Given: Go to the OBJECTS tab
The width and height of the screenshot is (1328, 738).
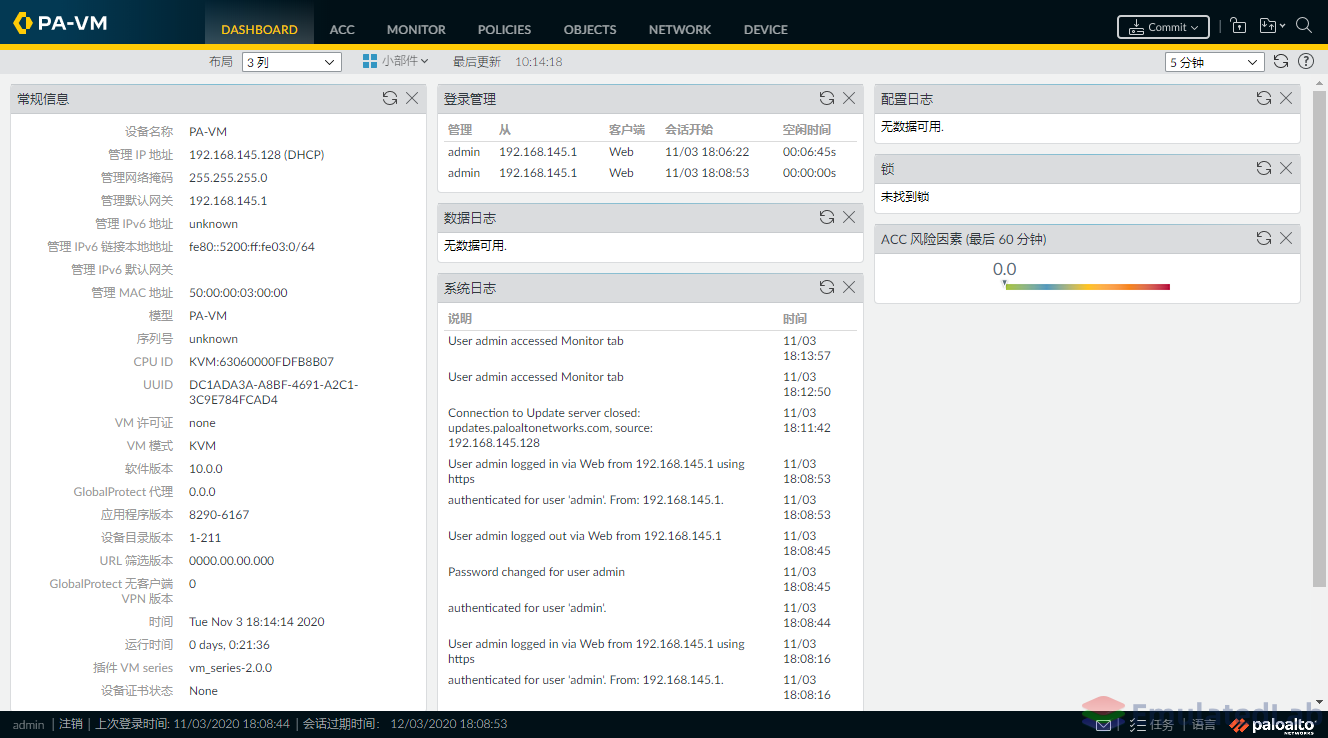Looking at the screenshot, I should (x=590, y=29).
